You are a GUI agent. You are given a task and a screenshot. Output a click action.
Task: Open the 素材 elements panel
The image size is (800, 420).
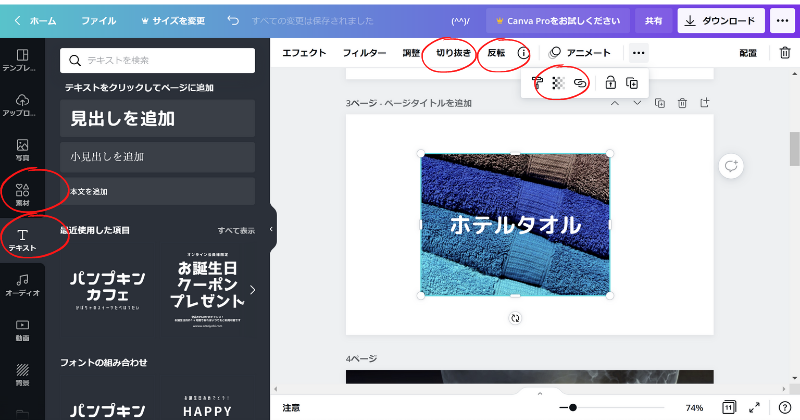click(x=22, y=193)
